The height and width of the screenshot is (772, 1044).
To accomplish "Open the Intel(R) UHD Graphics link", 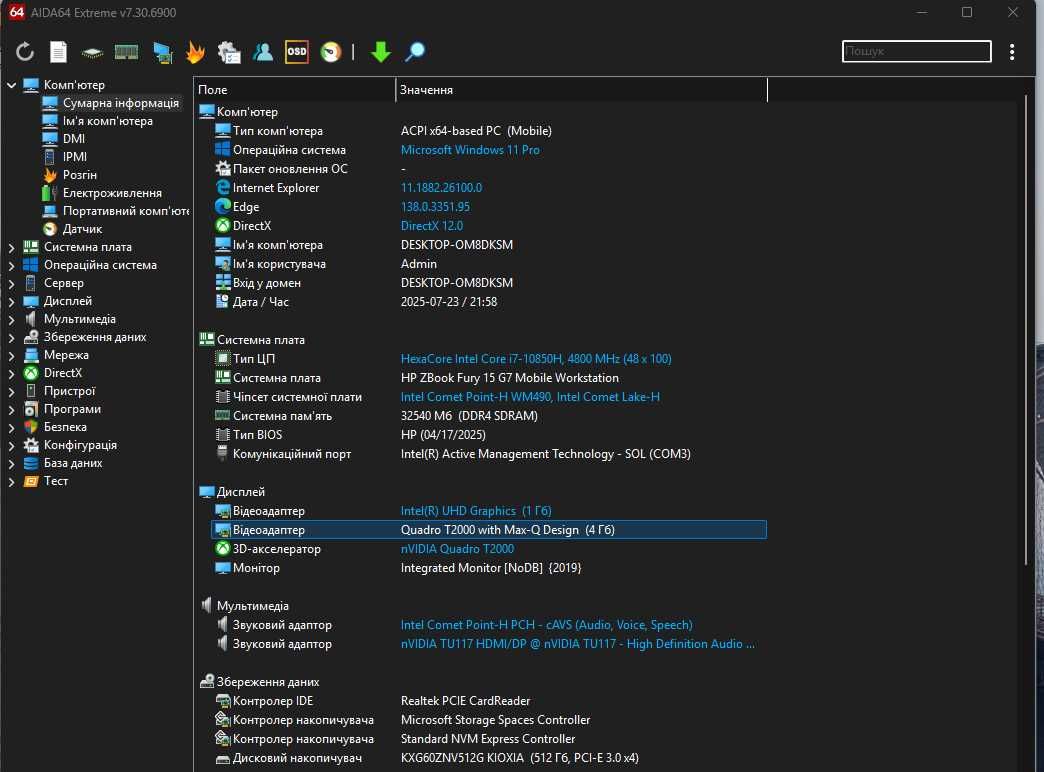I will (x=476, y=511).
